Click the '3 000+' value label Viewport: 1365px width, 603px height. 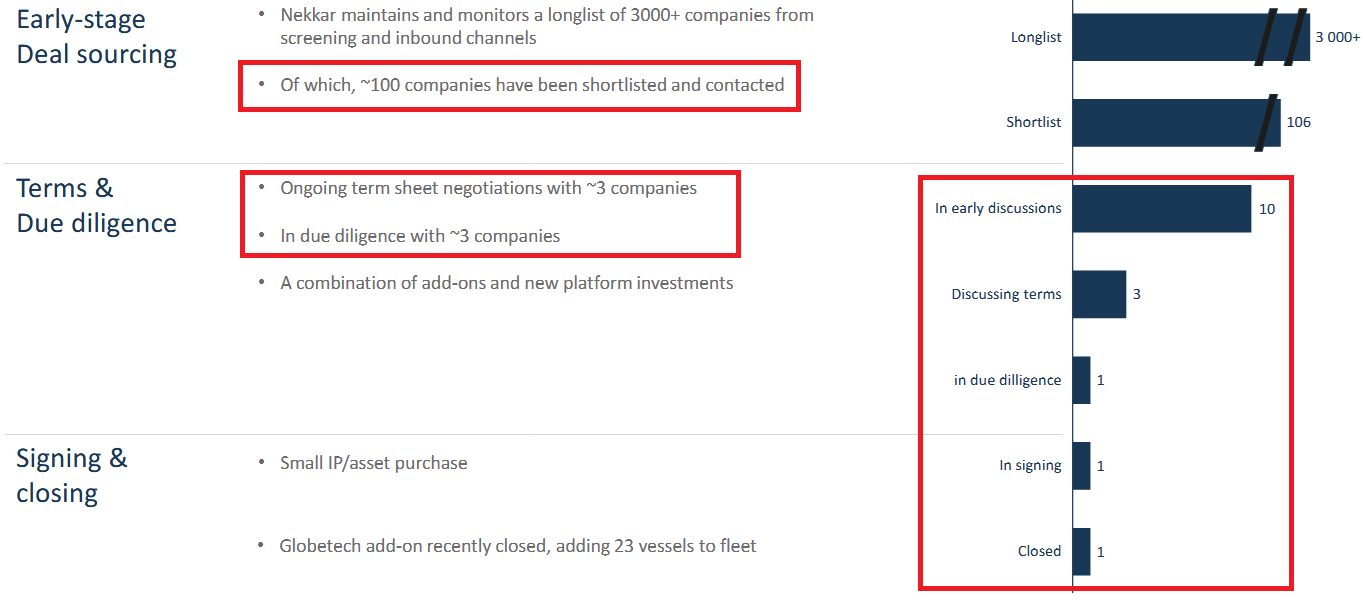pyautogui.click(x=1337, y=38)
